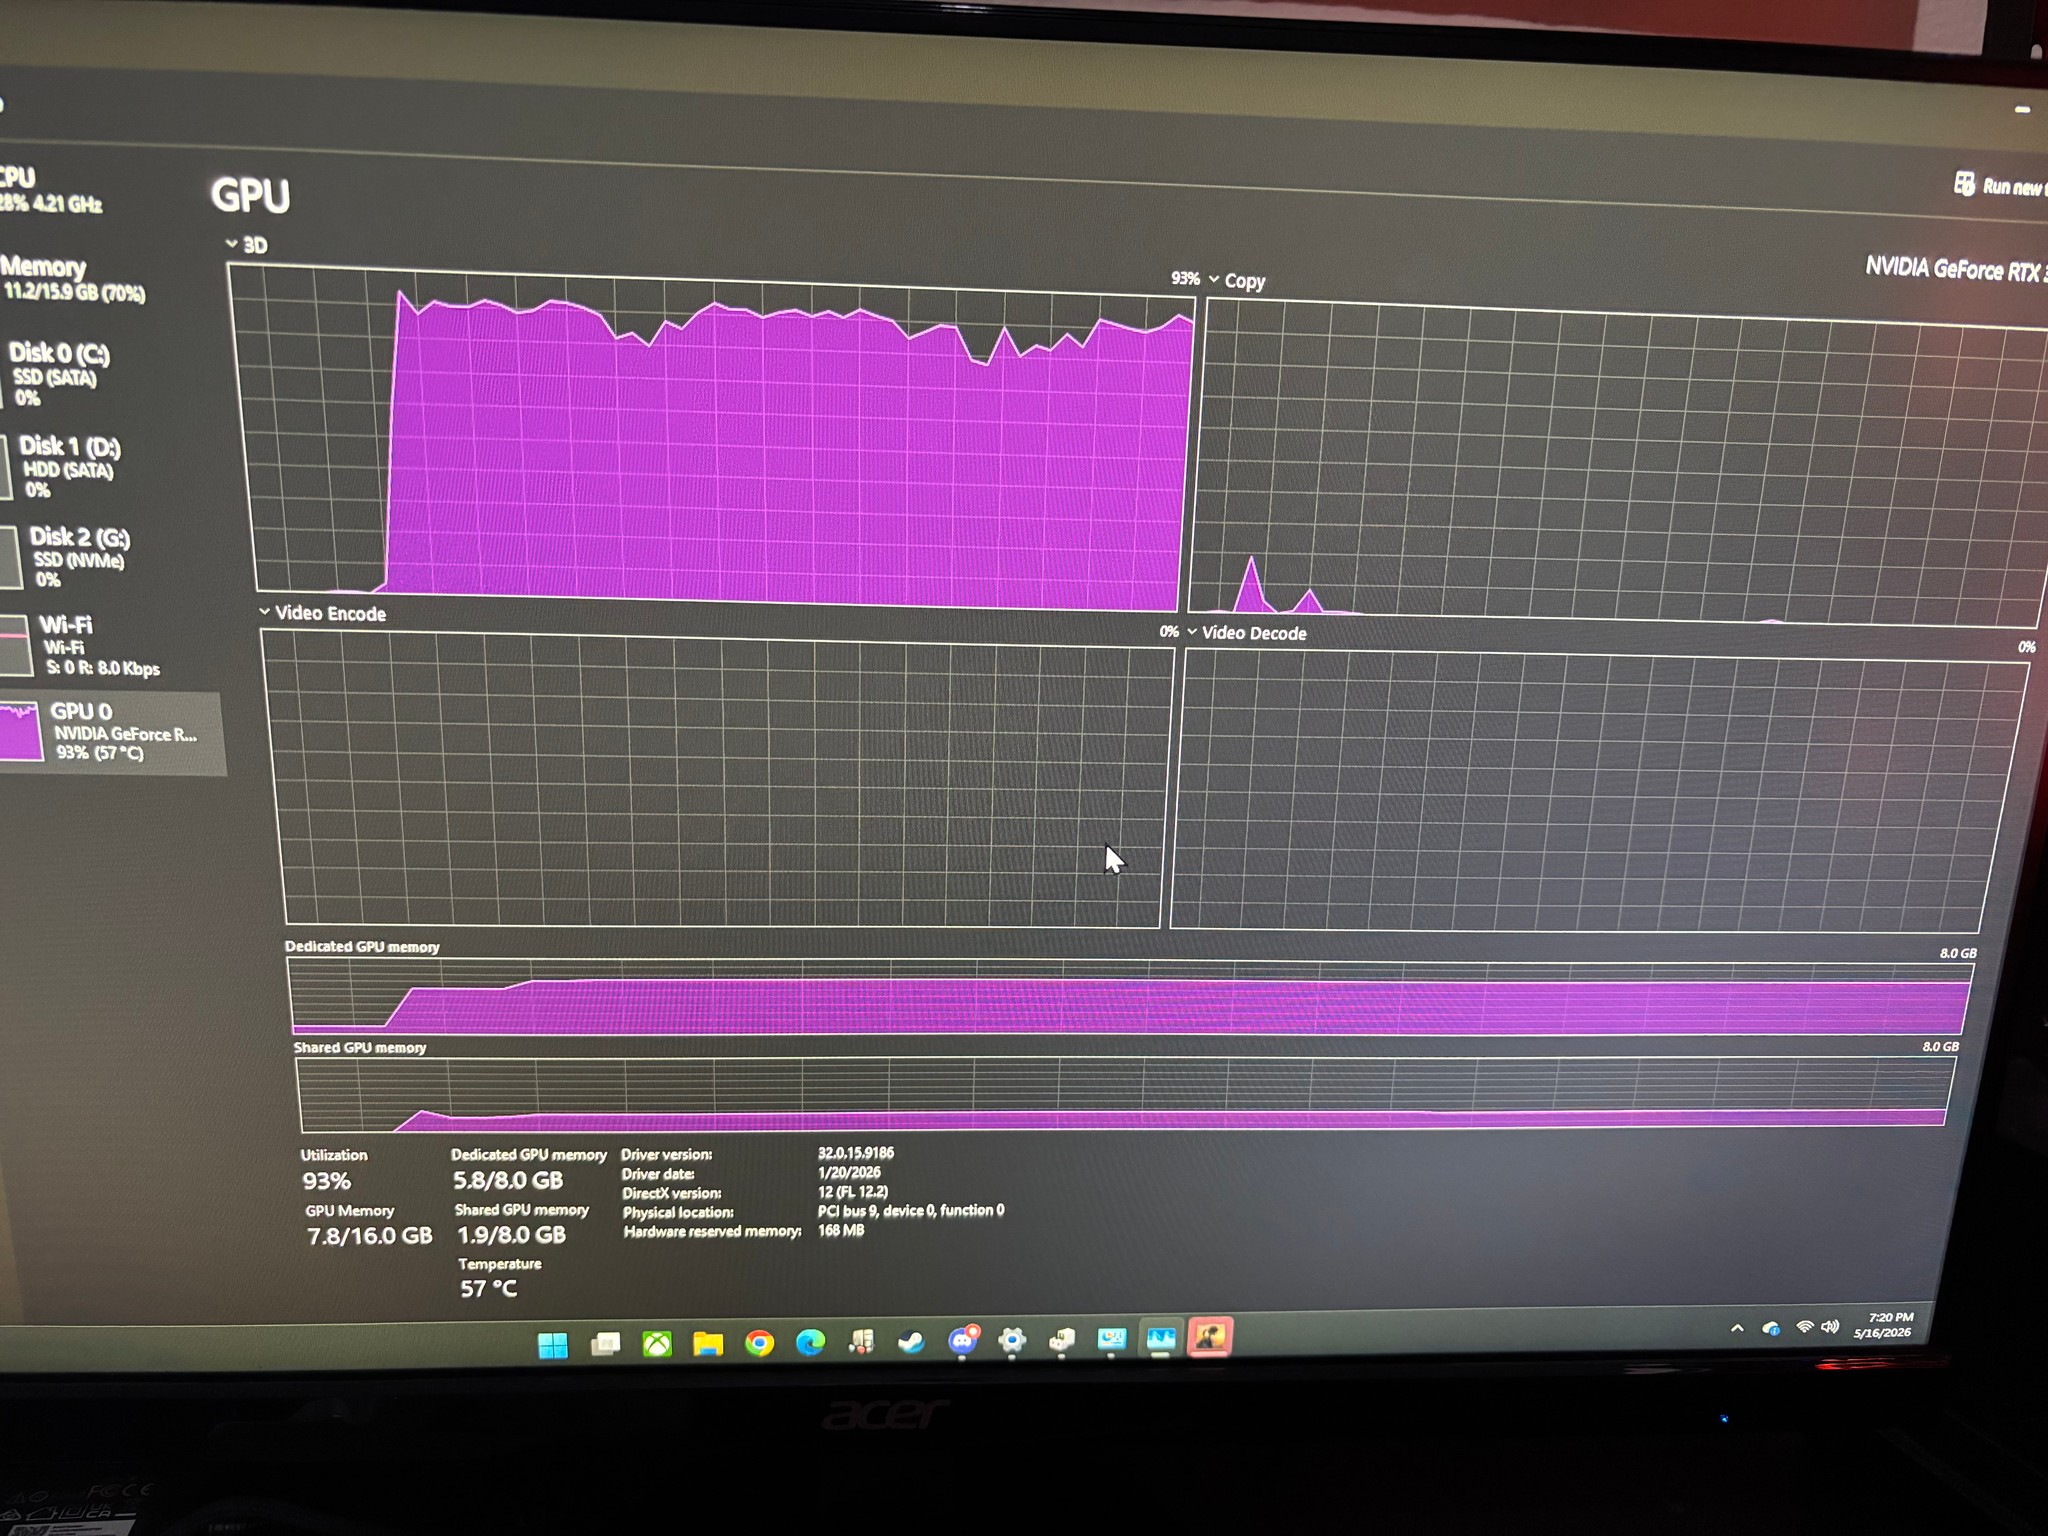Click the Run new task button
Screen dimensions: 2048x1536
[2000, 185]
